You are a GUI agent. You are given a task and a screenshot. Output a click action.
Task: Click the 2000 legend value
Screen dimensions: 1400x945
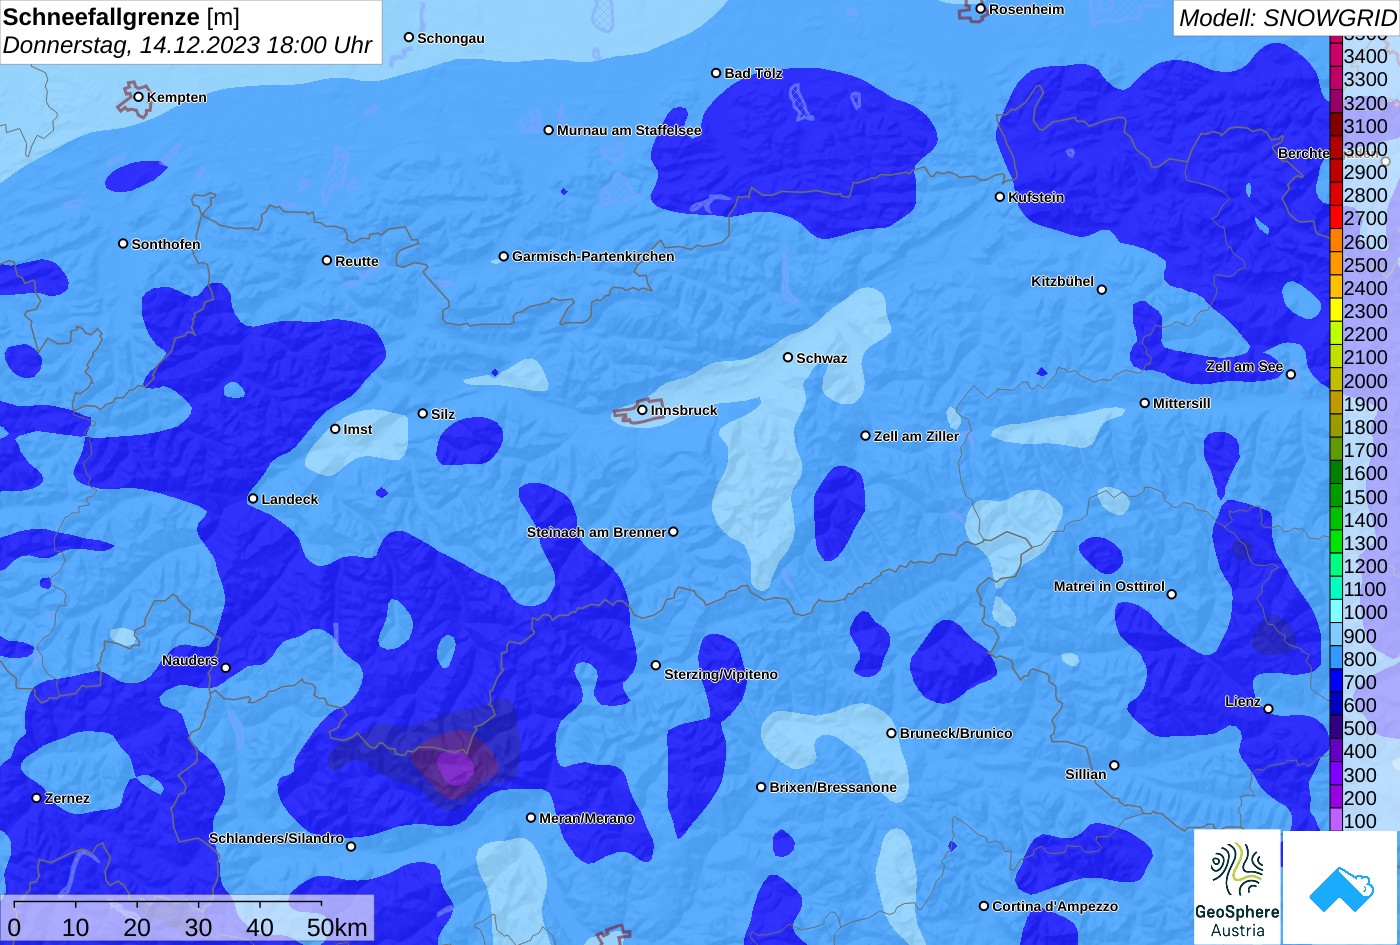pyautogui.click(x=1366, y=381)
